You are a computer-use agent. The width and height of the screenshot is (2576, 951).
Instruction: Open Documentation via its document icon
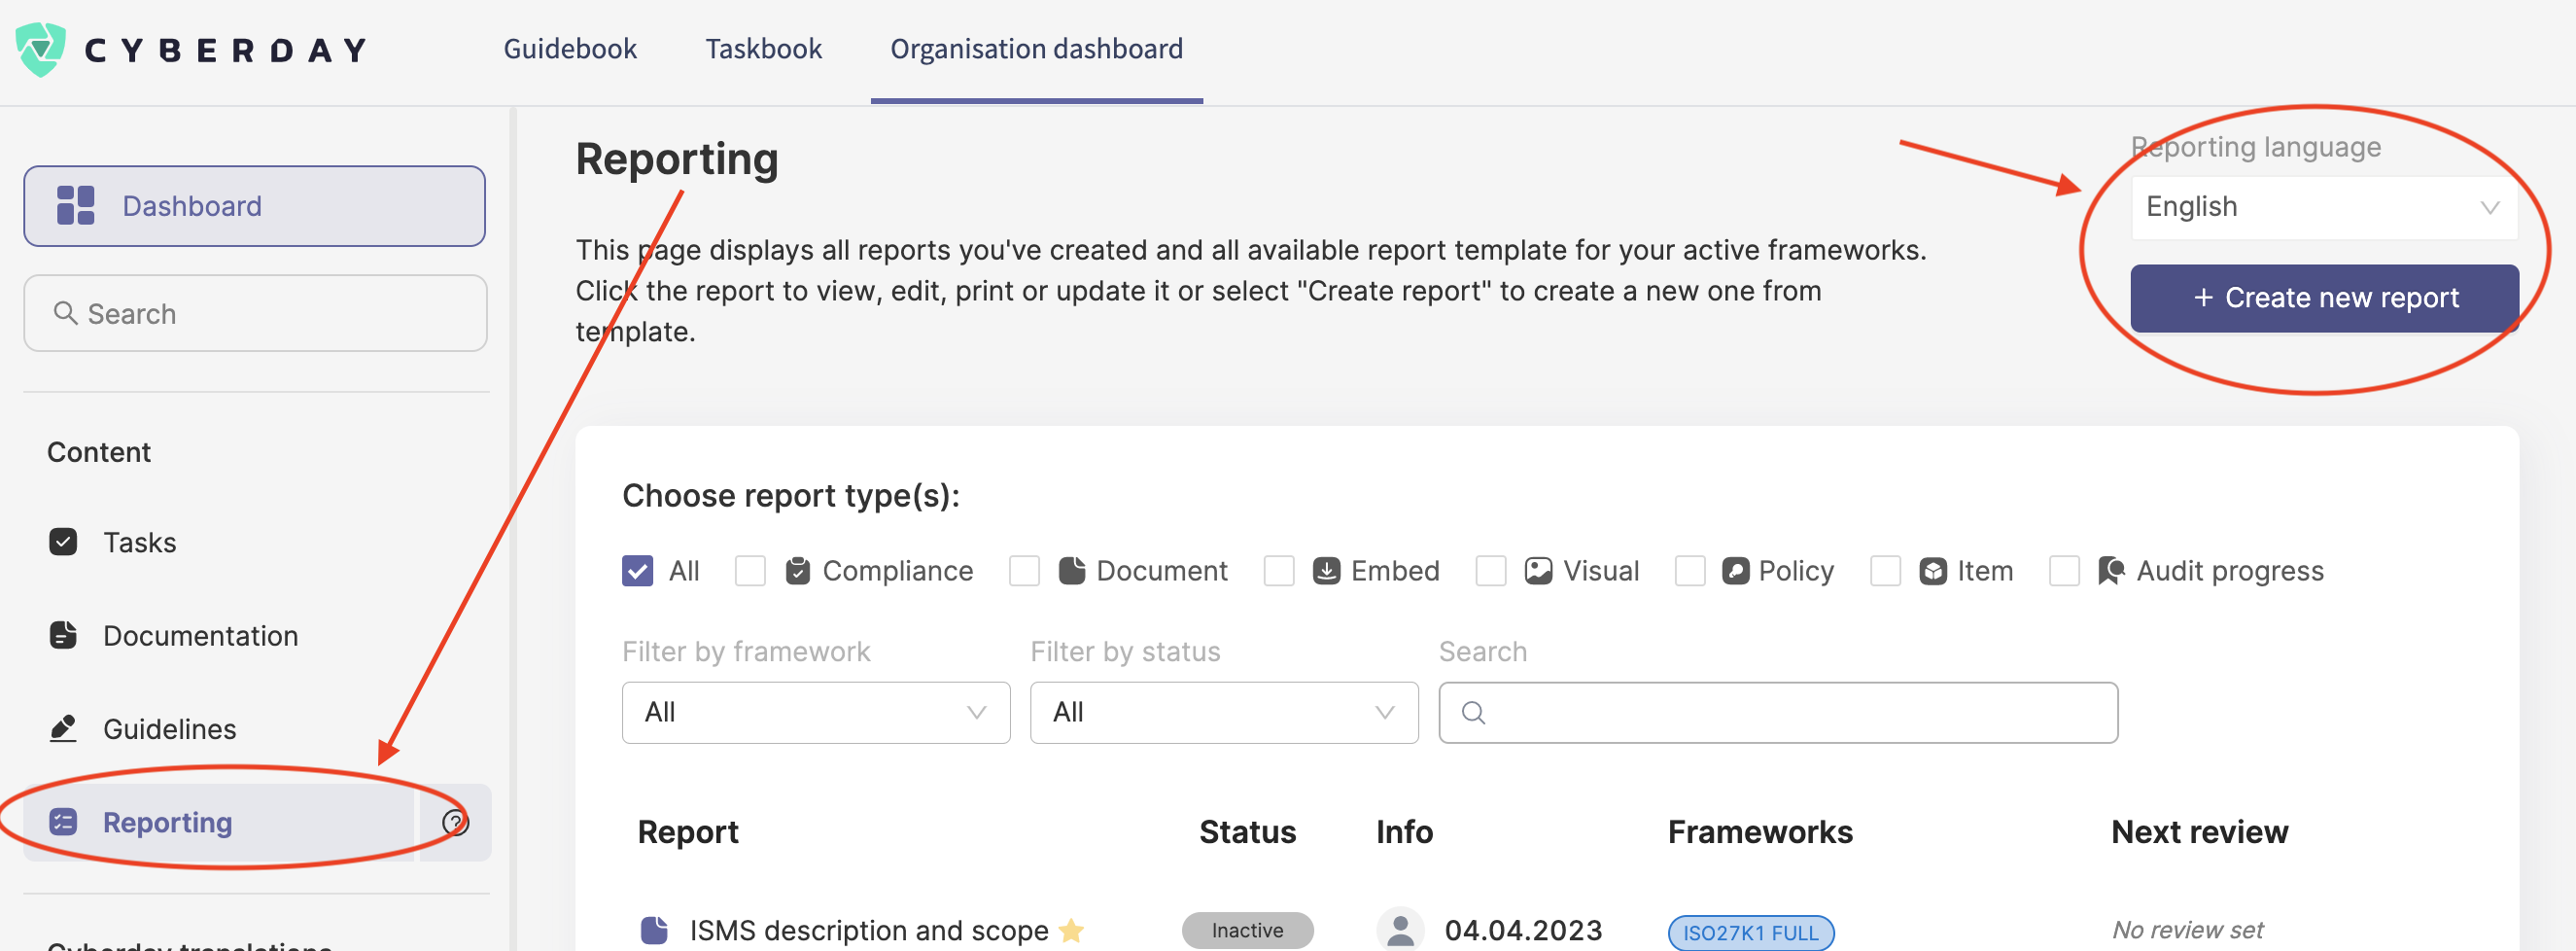tap(62, 635)
